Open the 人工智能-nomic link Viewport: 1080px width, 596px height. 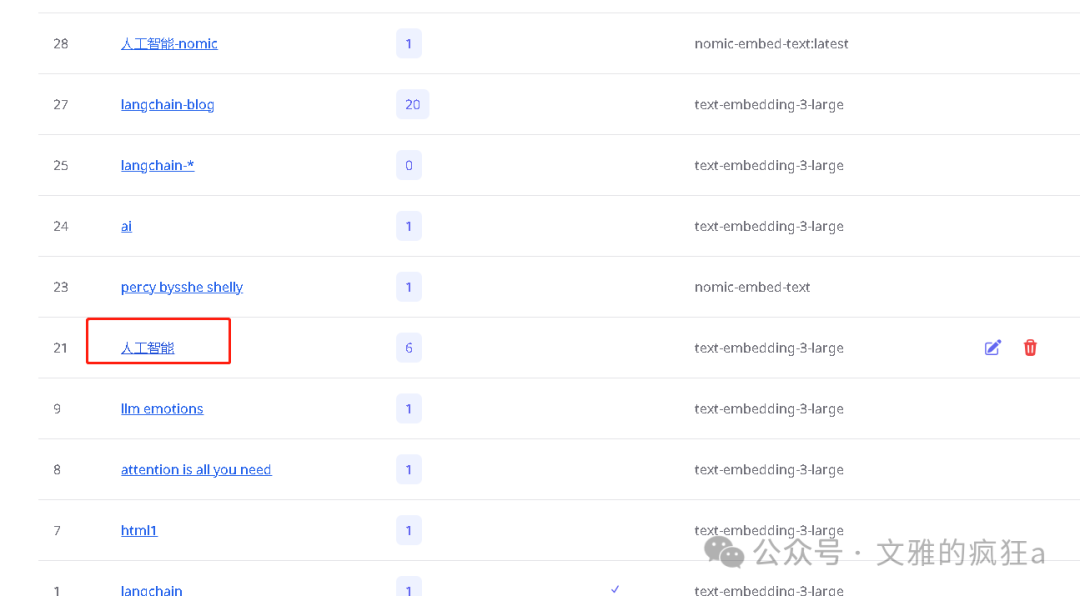pos(169,44)
